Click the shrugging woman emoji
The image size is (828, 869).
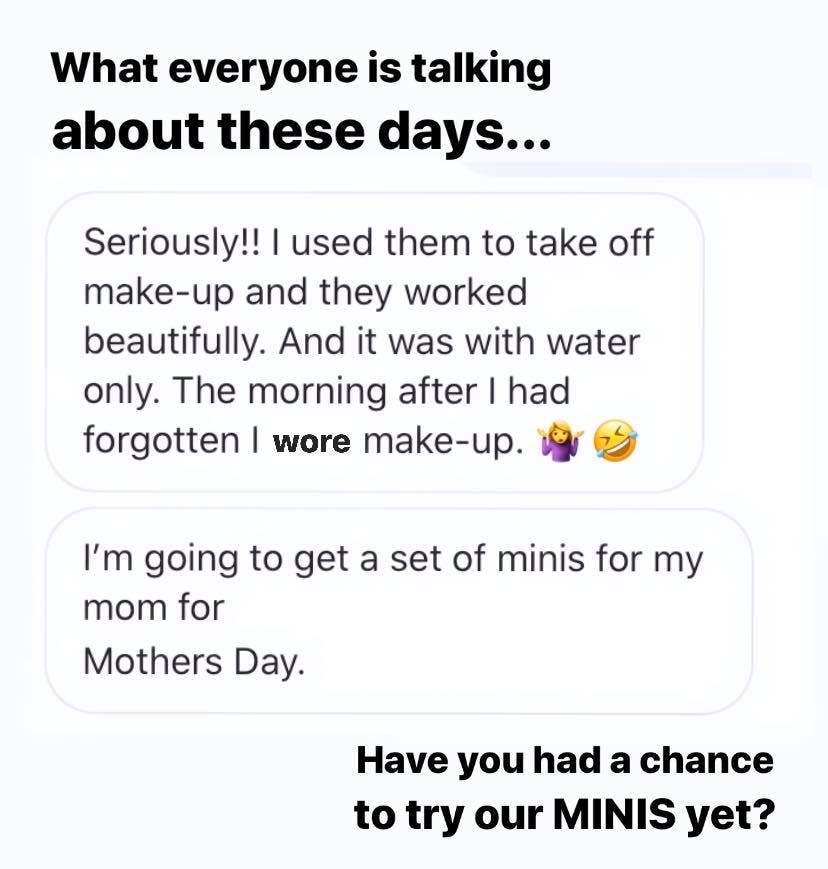[x=559, y=439]
